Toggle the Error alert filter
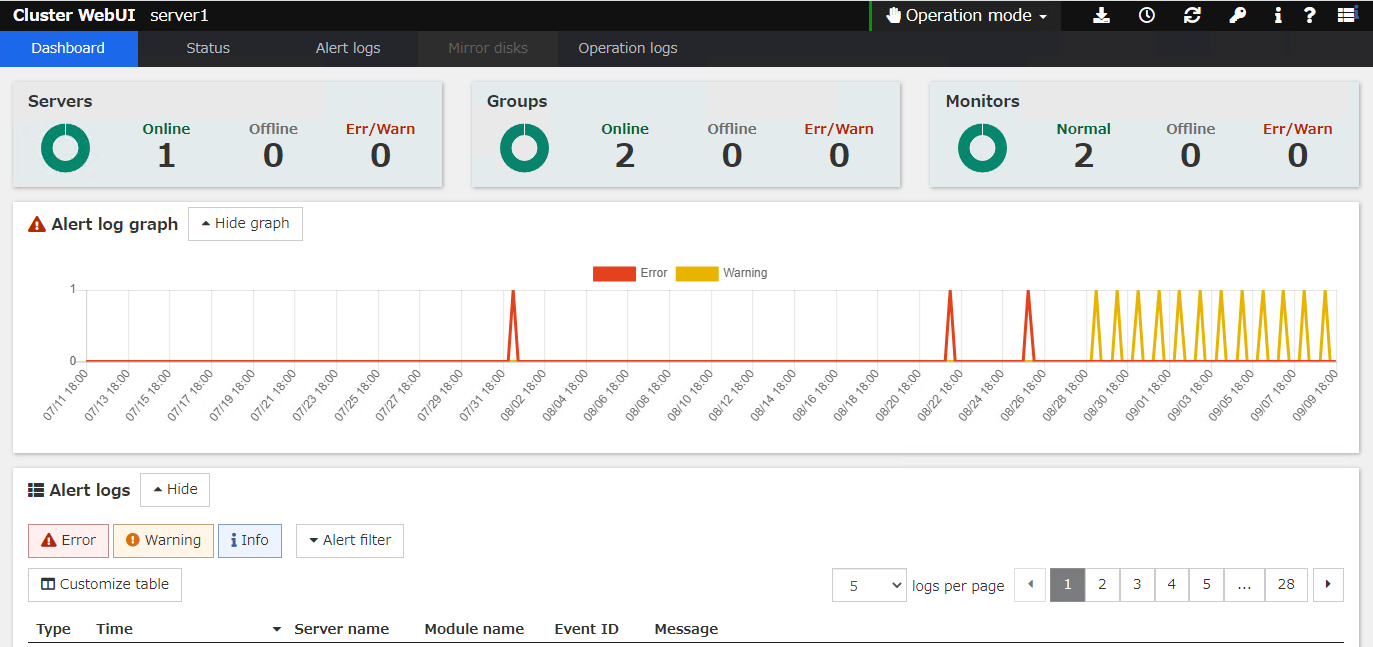This screenshot has height=647, width=1373. click(68, 540)
